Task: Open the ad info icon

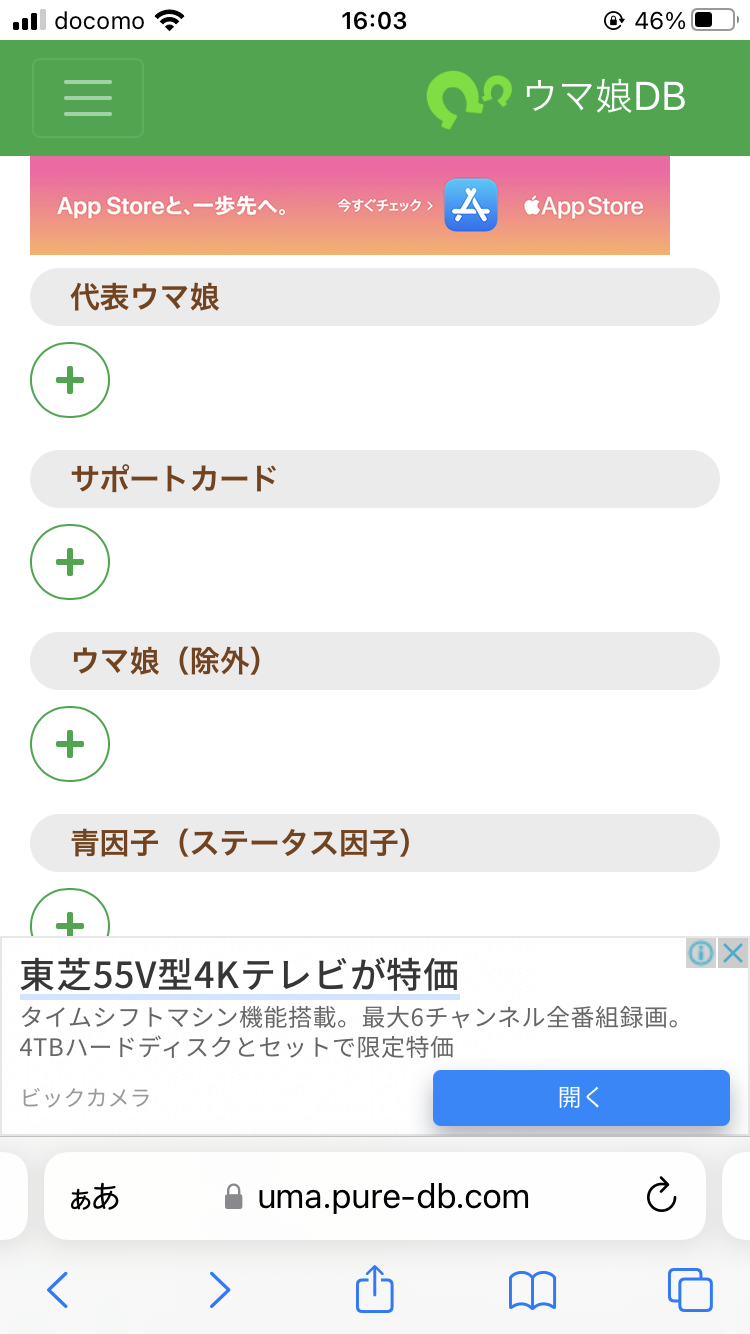Action: (x=701, y=953)
